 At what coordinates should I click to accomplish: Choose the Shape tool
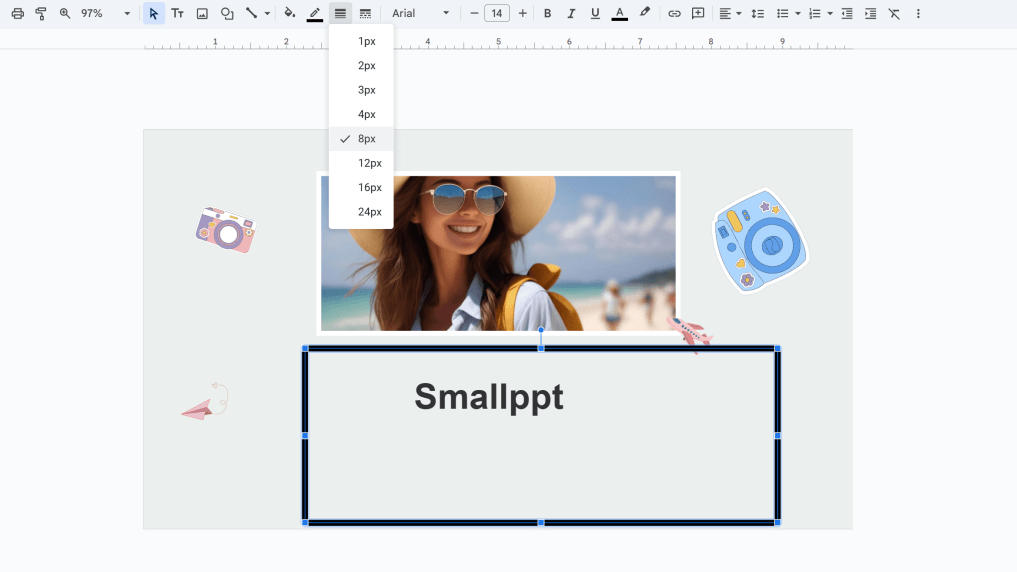click(x=227, y=13)
